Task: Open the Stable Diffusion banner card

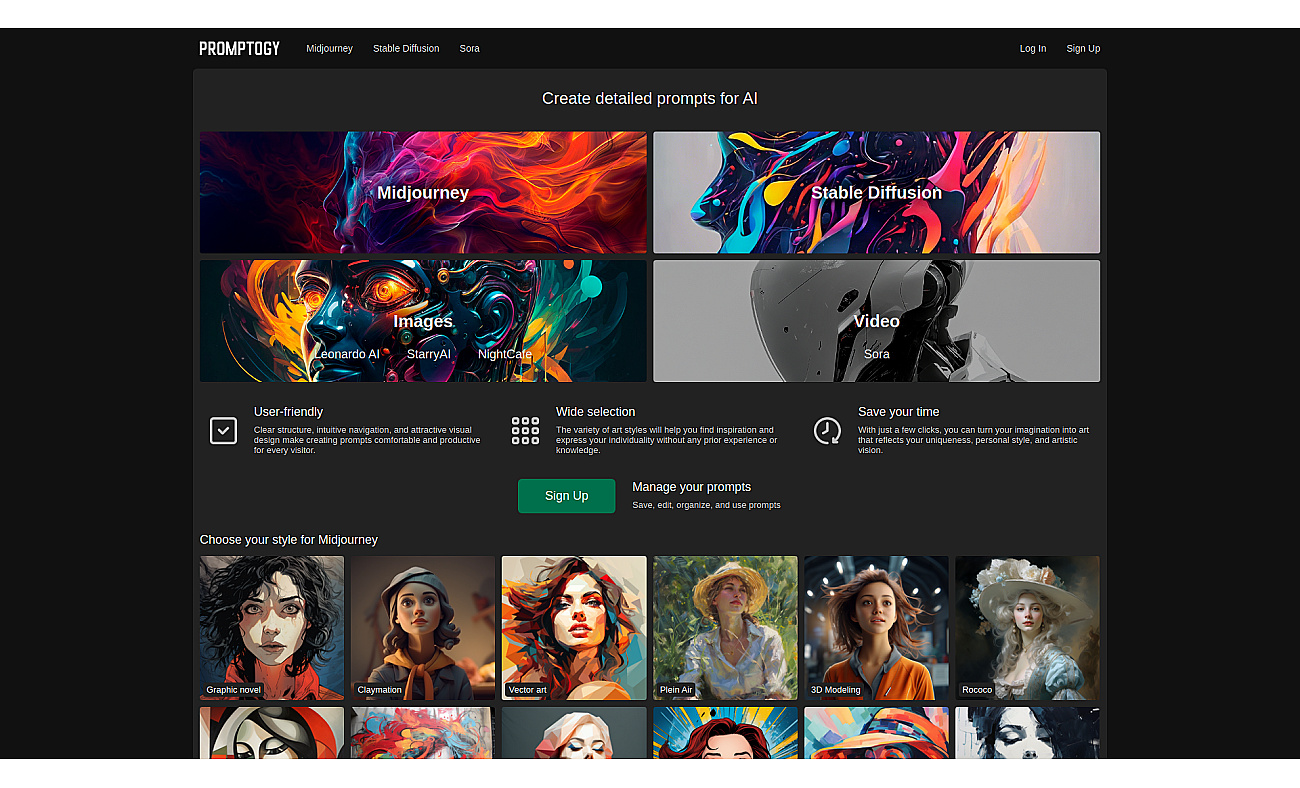Action: [x=876, y=192]
